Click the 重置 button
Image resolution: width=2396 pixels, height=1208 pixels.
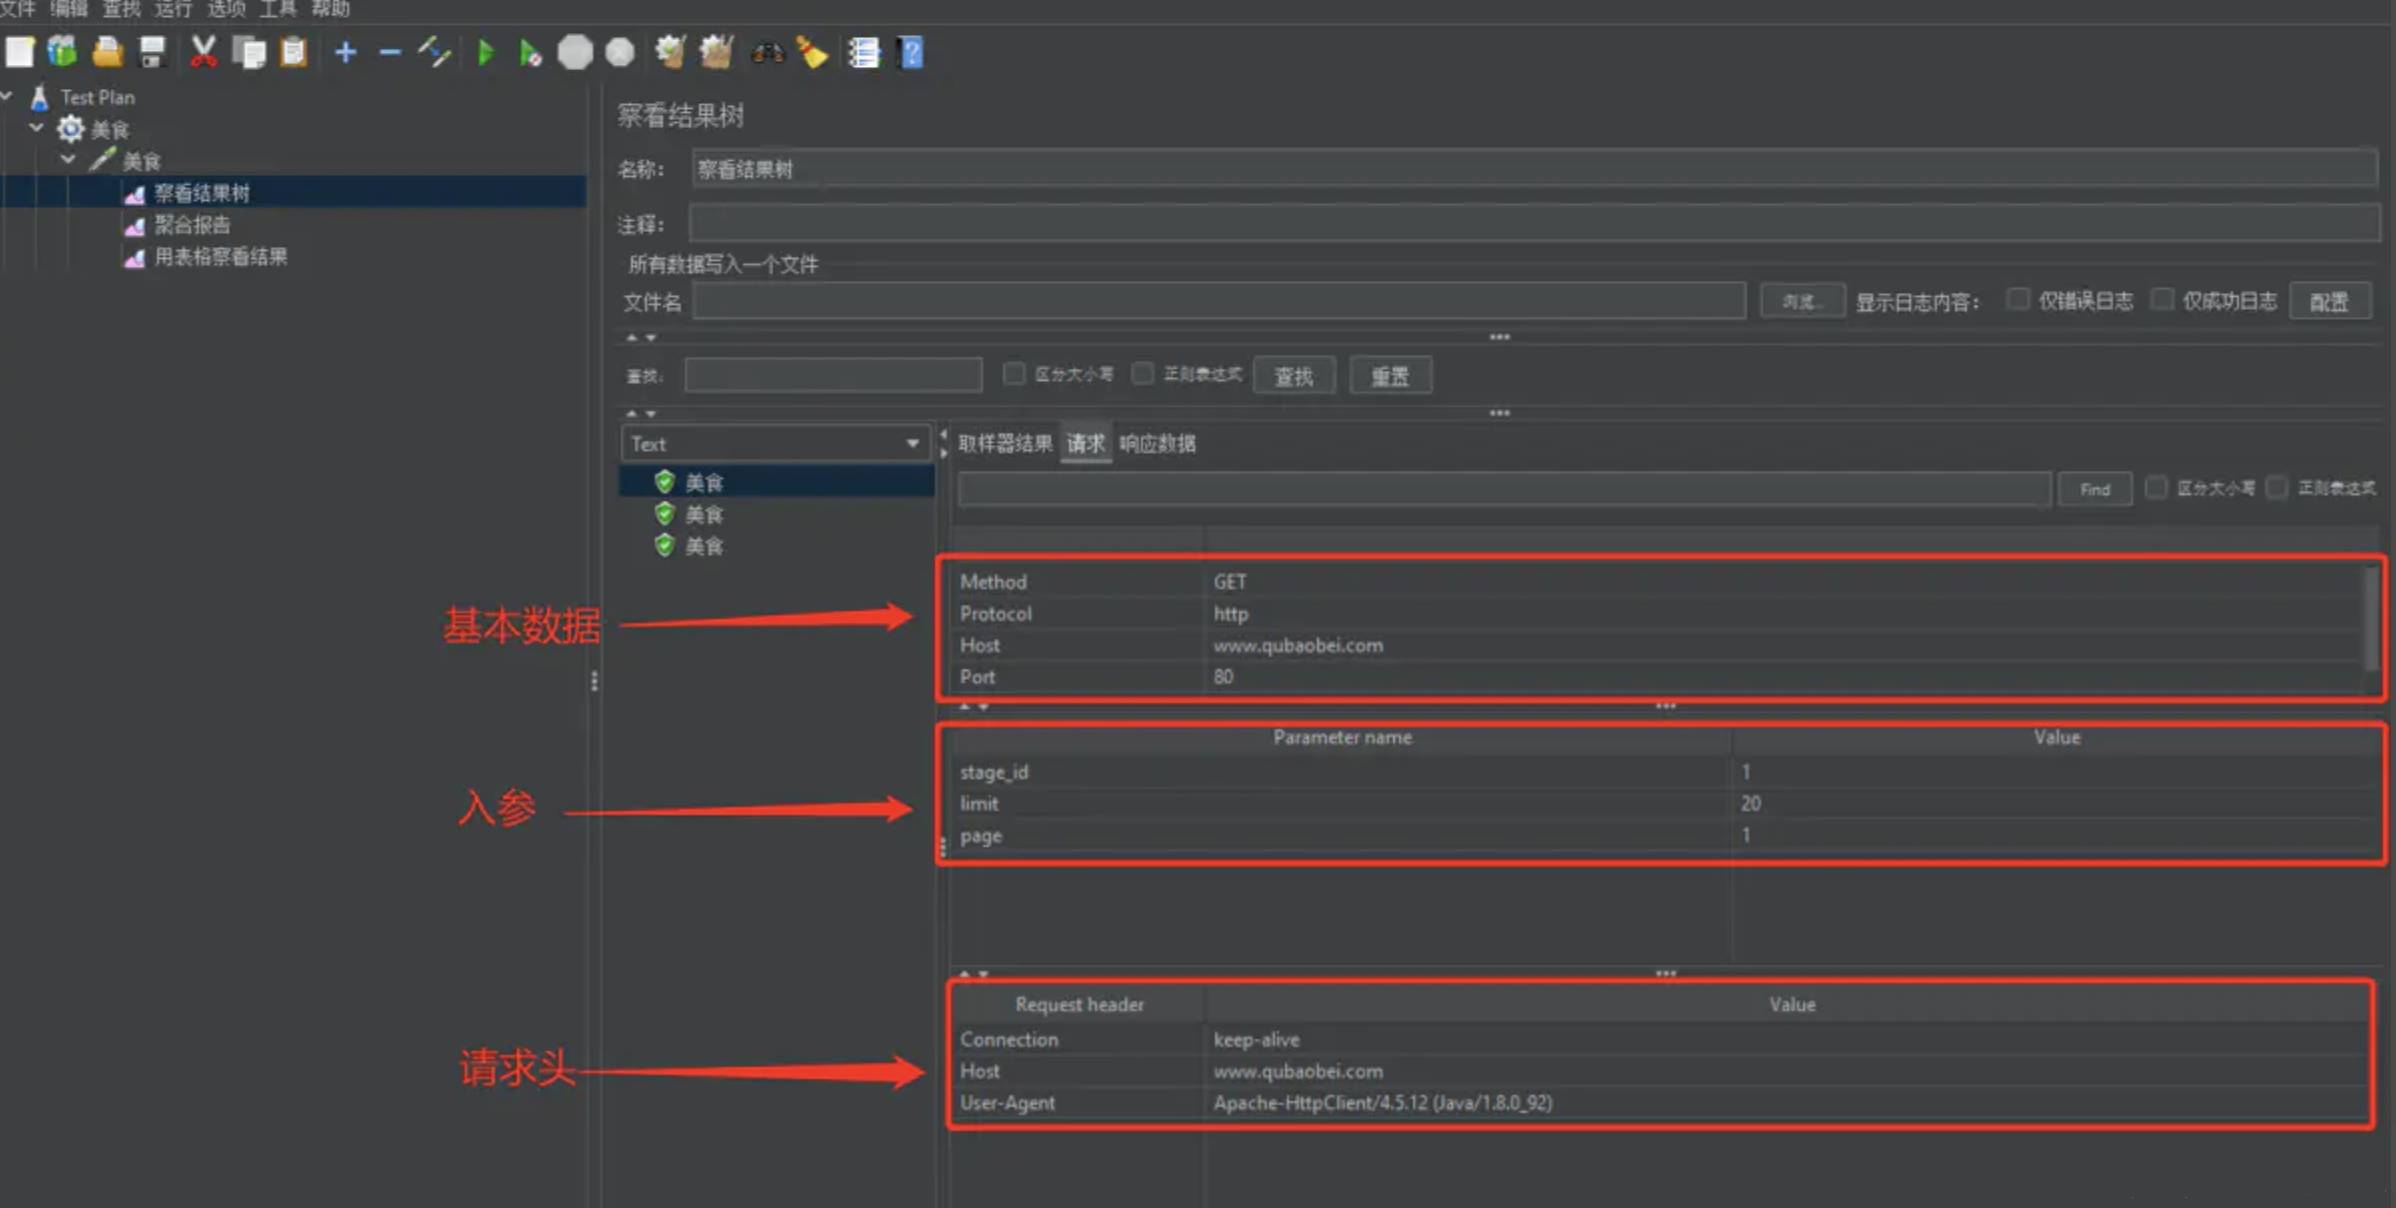point(1389,376)
